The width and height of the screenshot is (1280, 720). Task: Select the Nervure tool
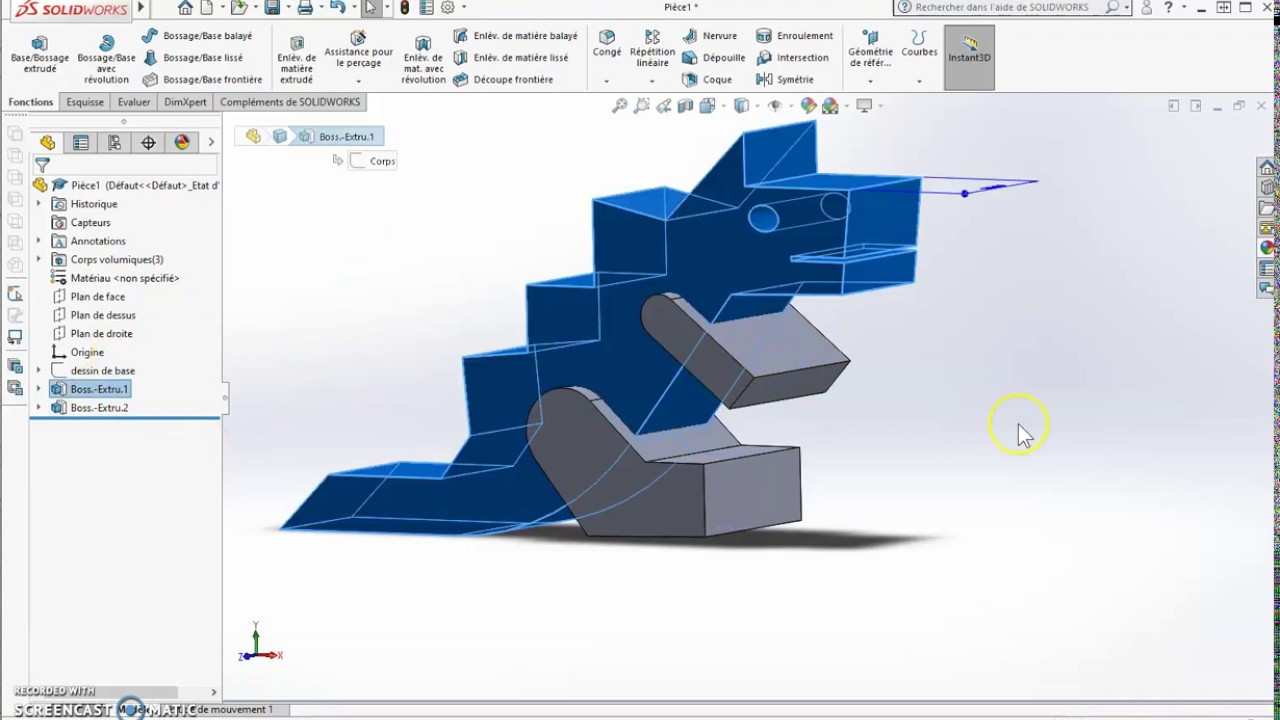coord(709,36)
